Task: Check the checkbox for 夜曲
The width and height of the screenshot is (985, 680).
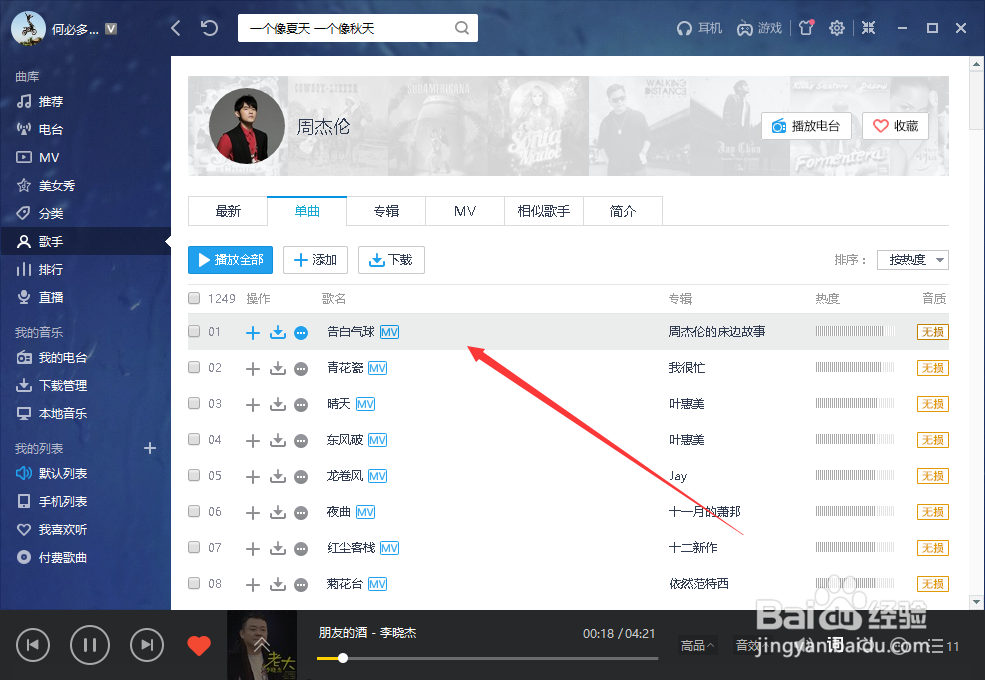Action: [x=193, y=511]
